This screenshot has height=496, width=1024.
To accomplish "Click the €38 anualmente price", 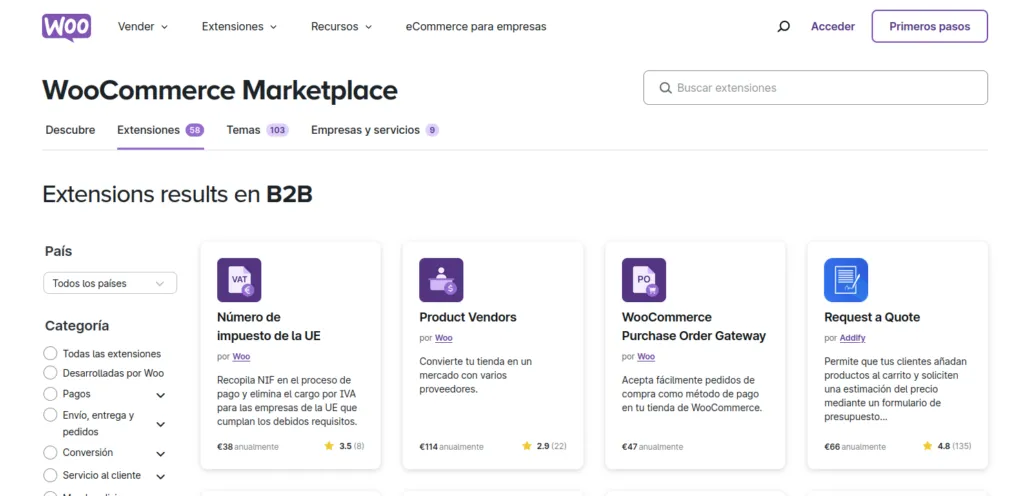I will (x=248, y=447).
